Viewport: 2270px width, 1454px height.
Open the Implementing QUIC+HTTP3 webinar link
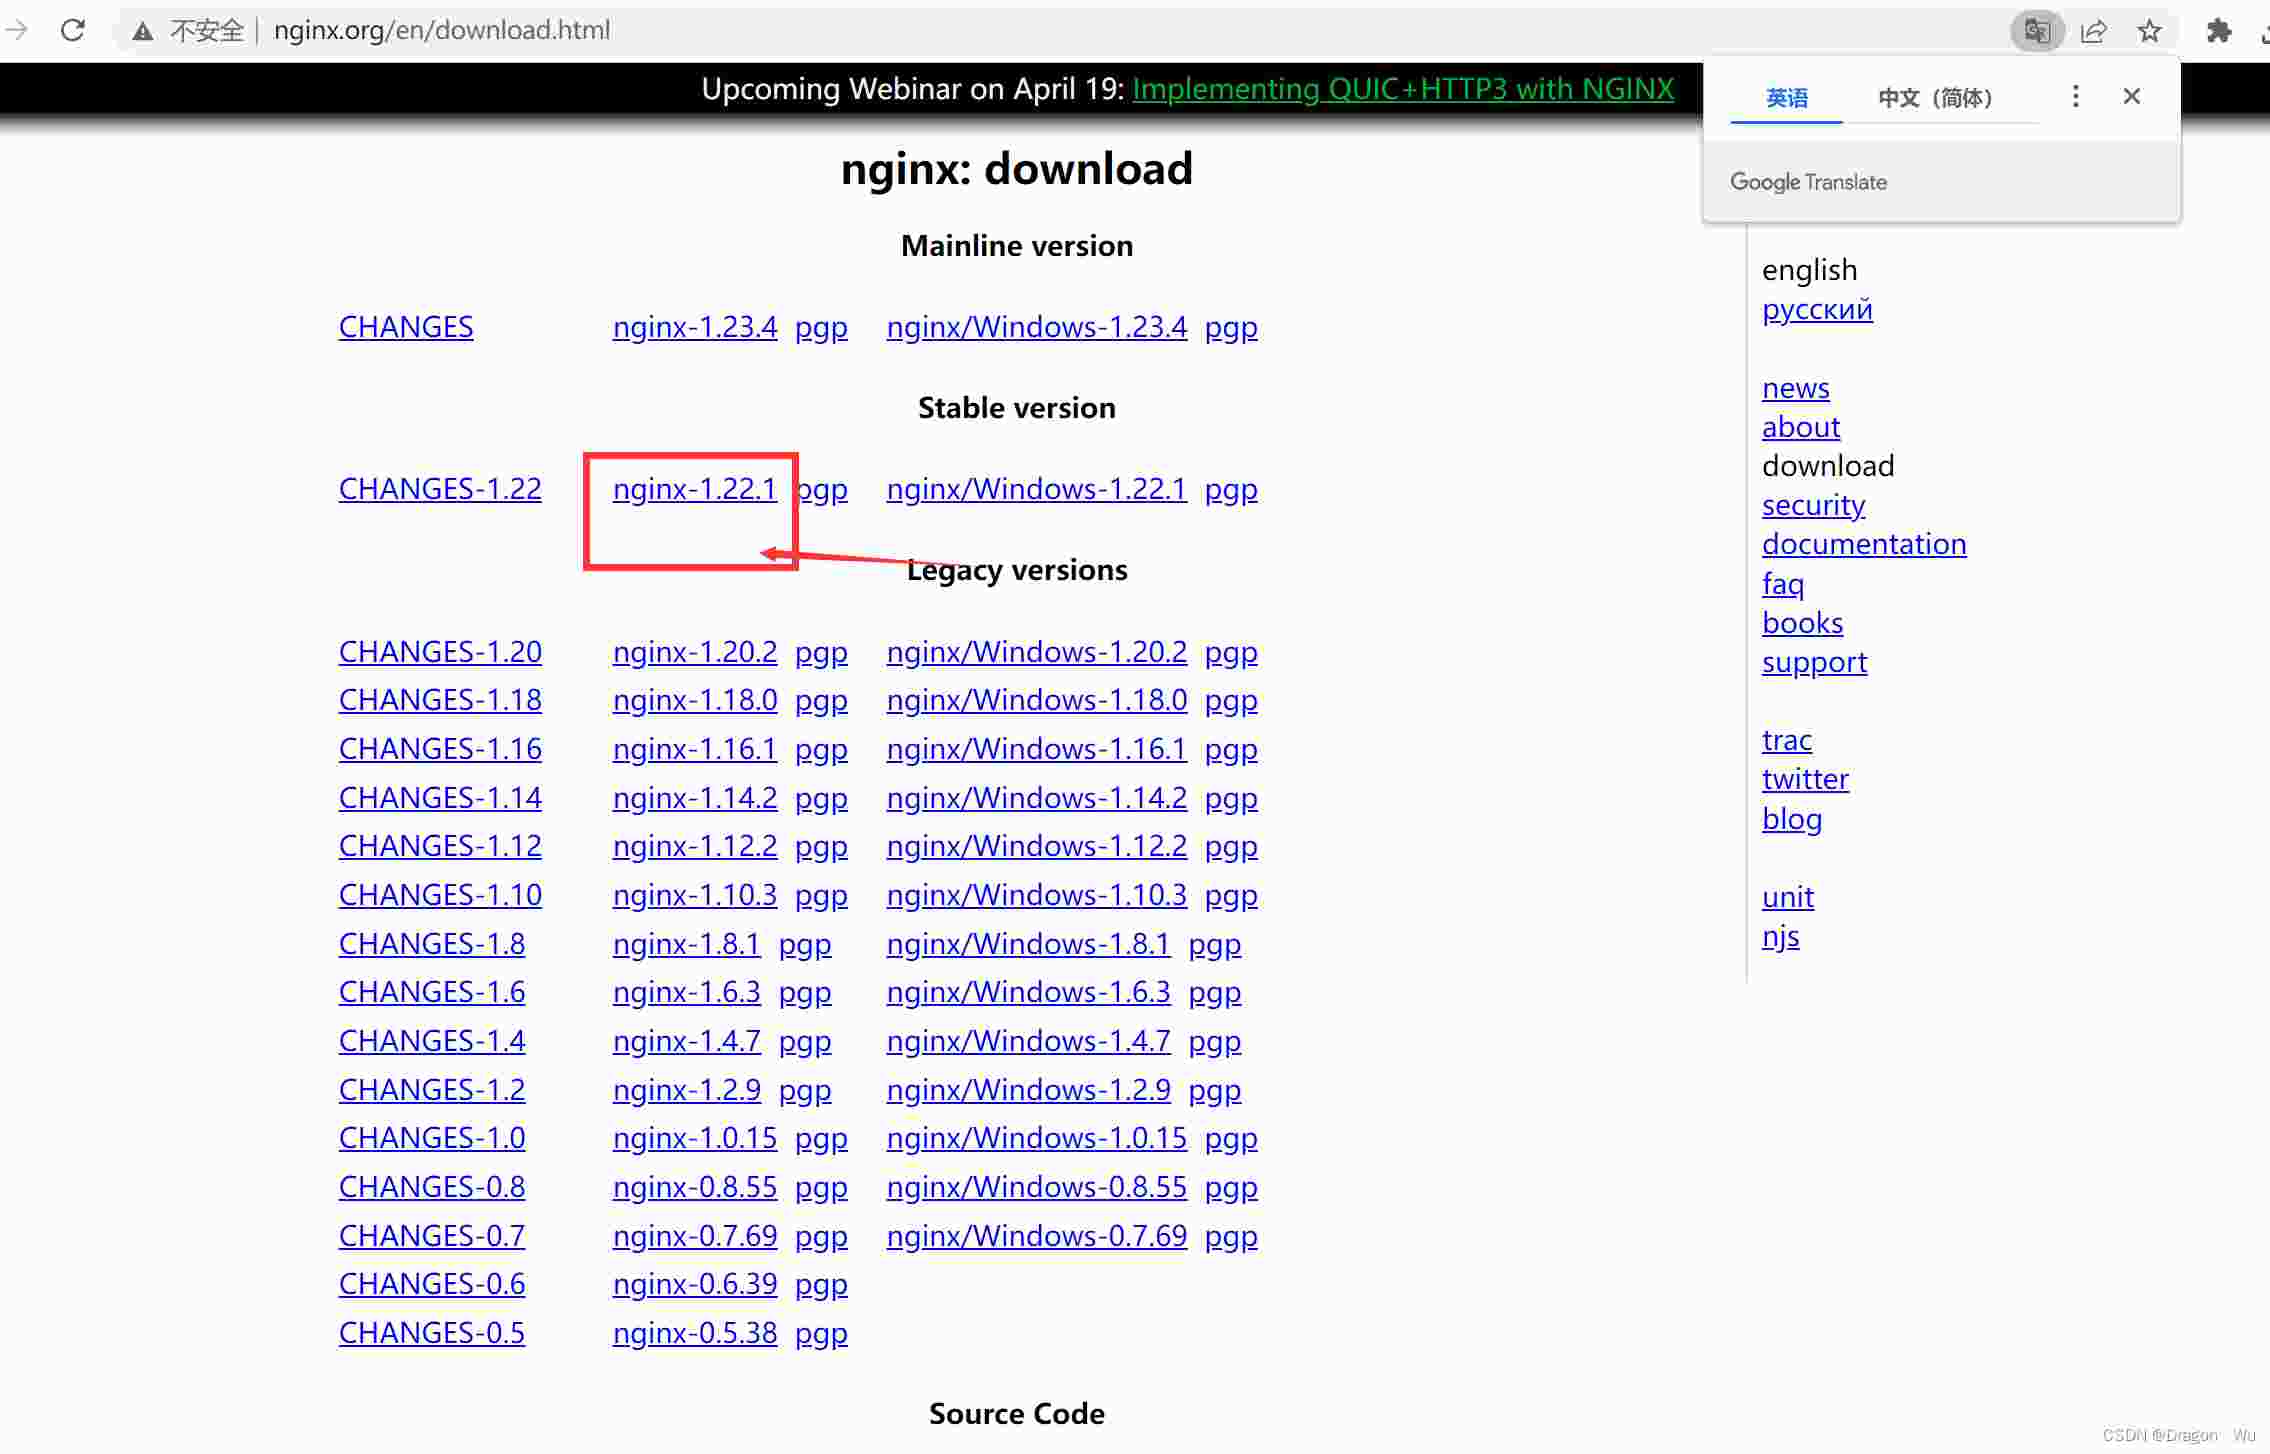[x=1402, y=89]
